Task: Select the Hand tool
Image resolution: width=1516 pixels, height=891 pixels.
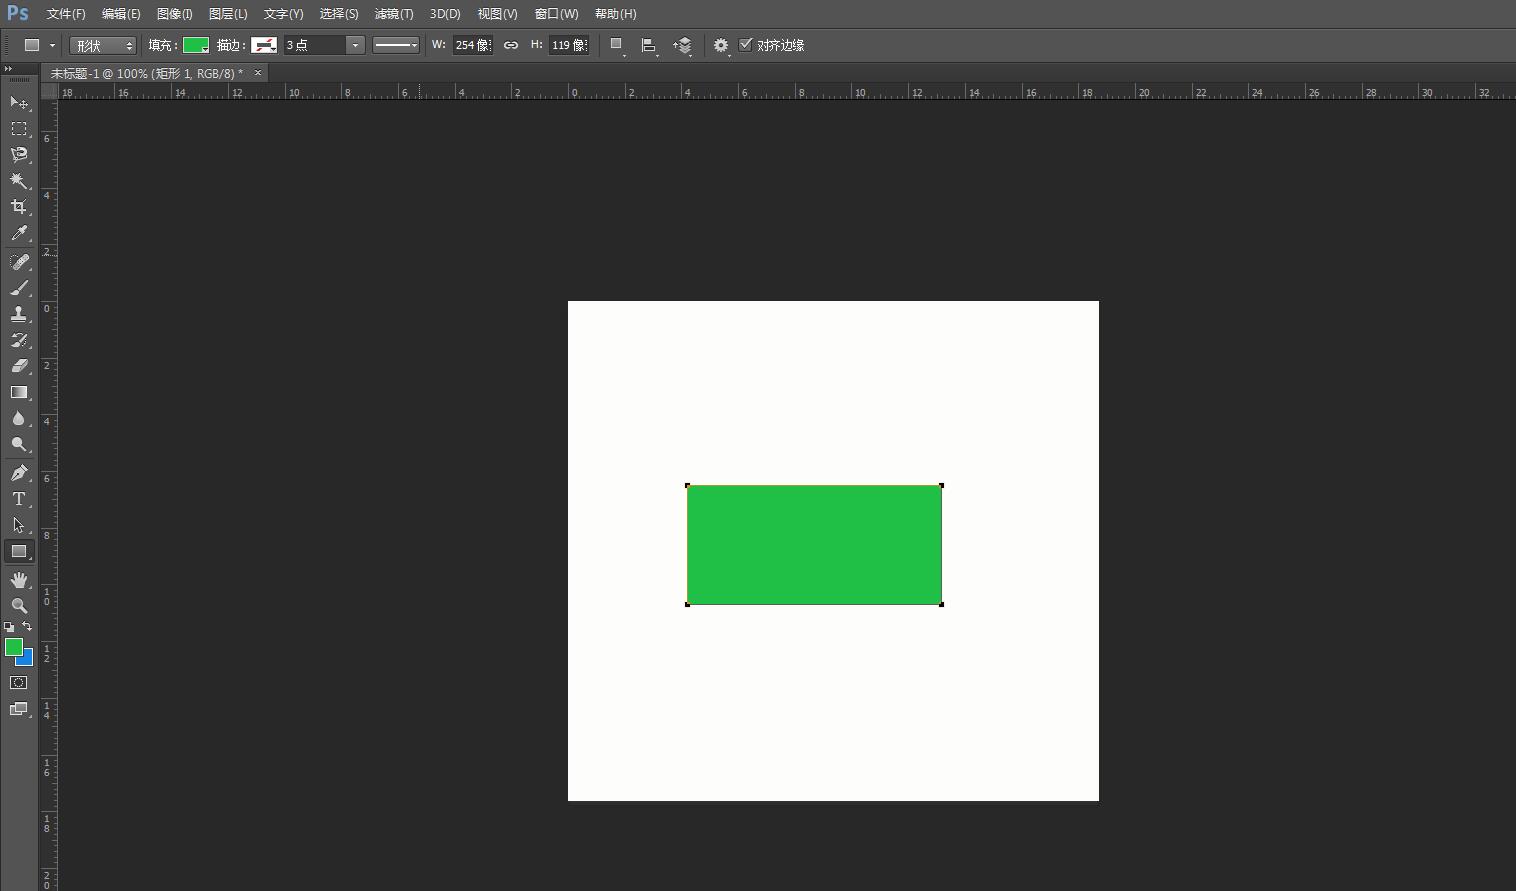Action: [x=18, y=580]
